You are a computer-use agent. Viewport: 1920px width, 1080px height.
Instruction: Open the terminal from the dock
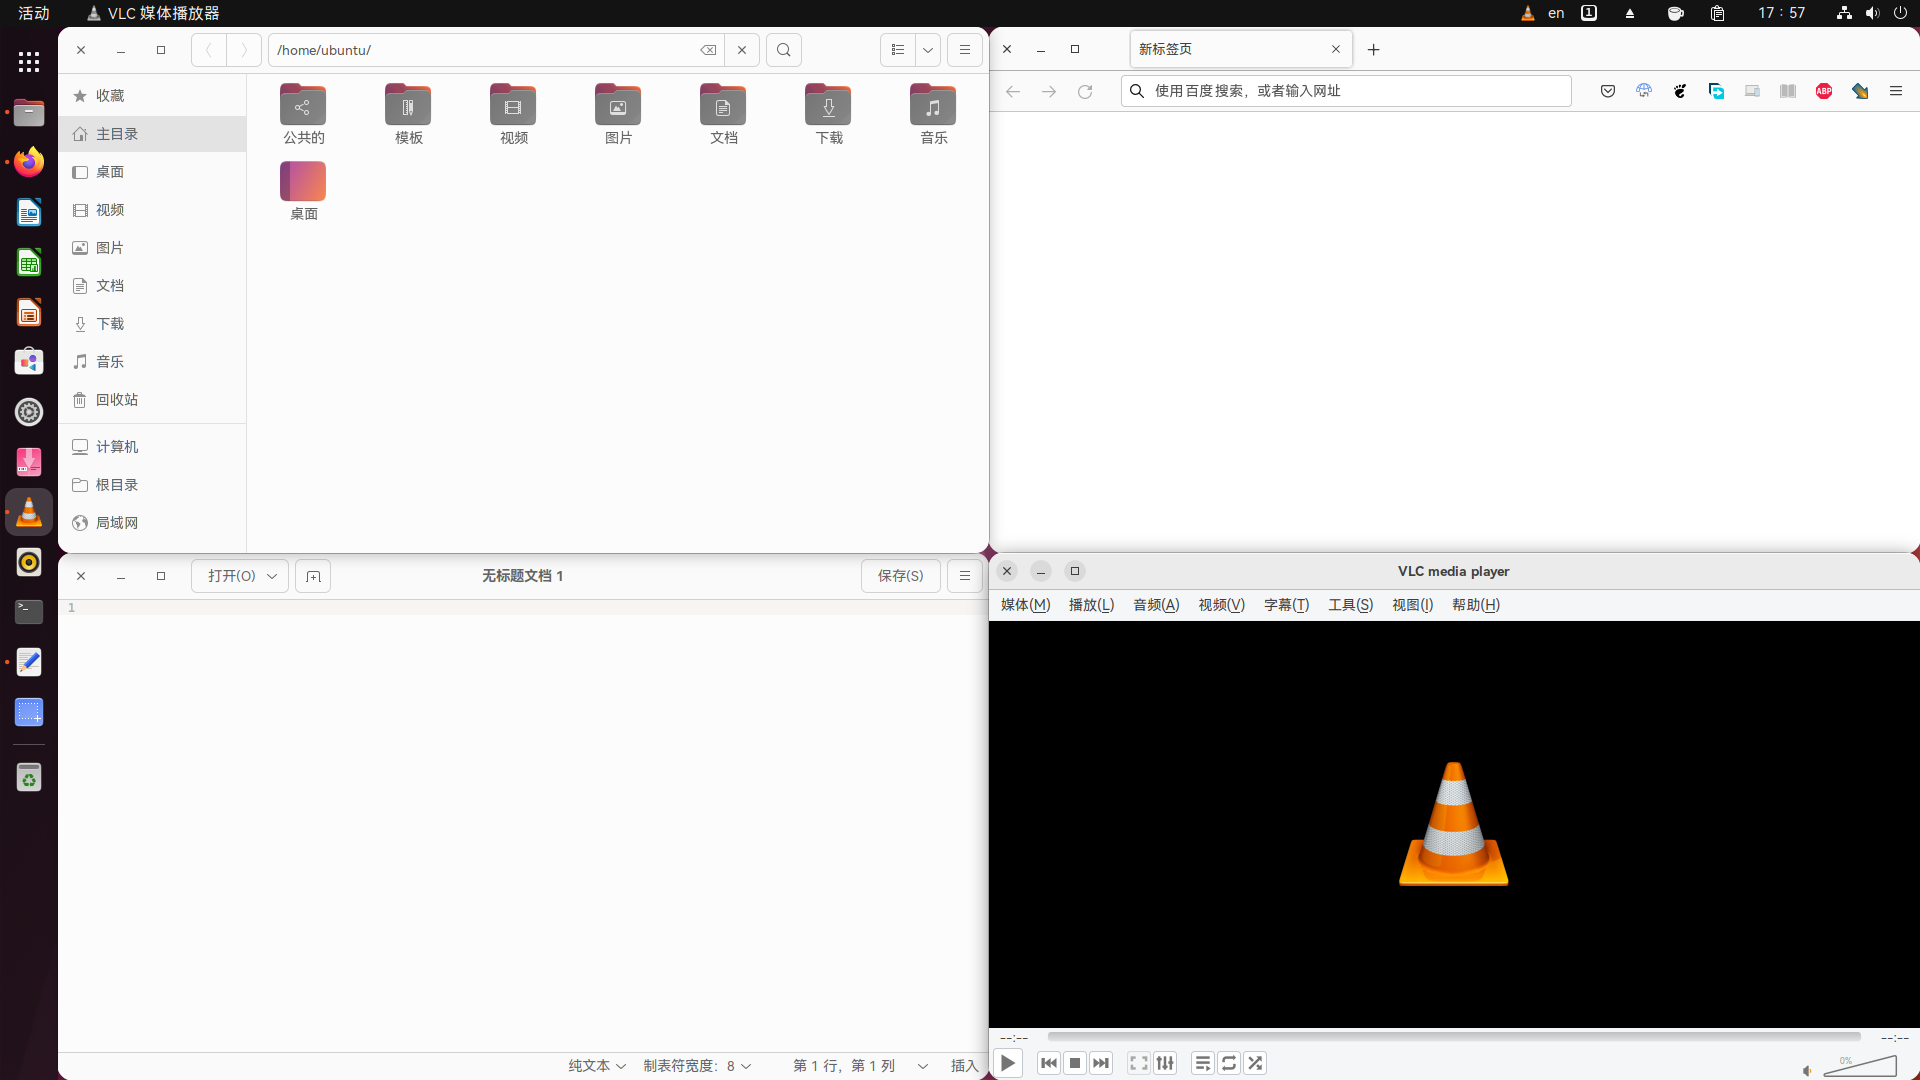pyautogui.click(x=29, y=612)
